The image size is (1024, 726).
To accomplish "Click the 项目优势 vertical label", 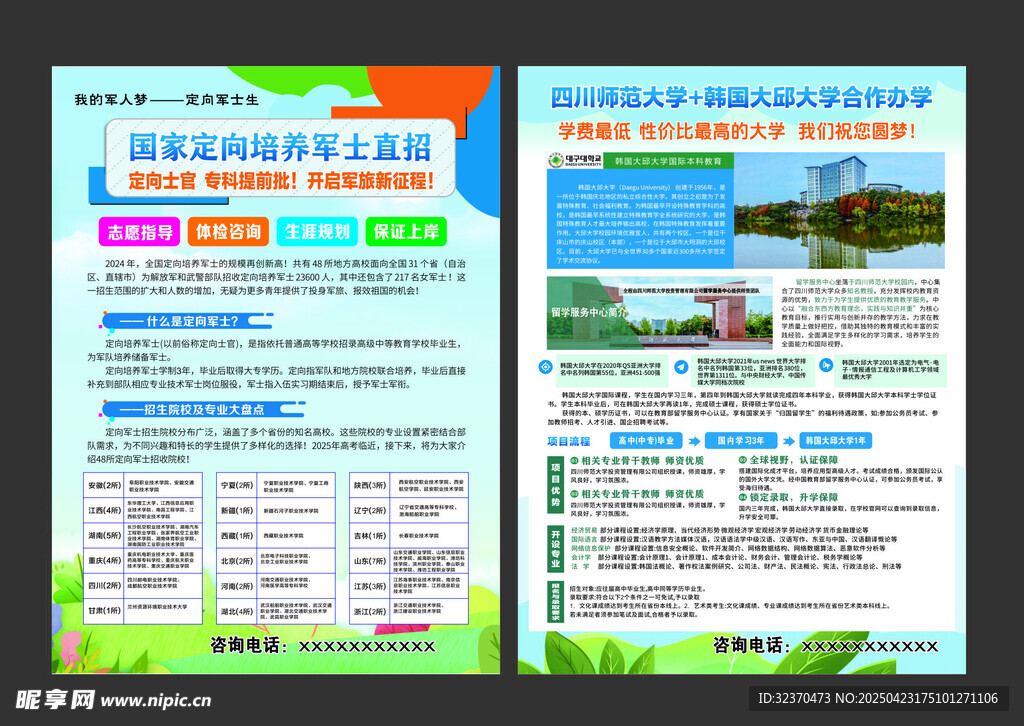I will (x=555, y=484).
